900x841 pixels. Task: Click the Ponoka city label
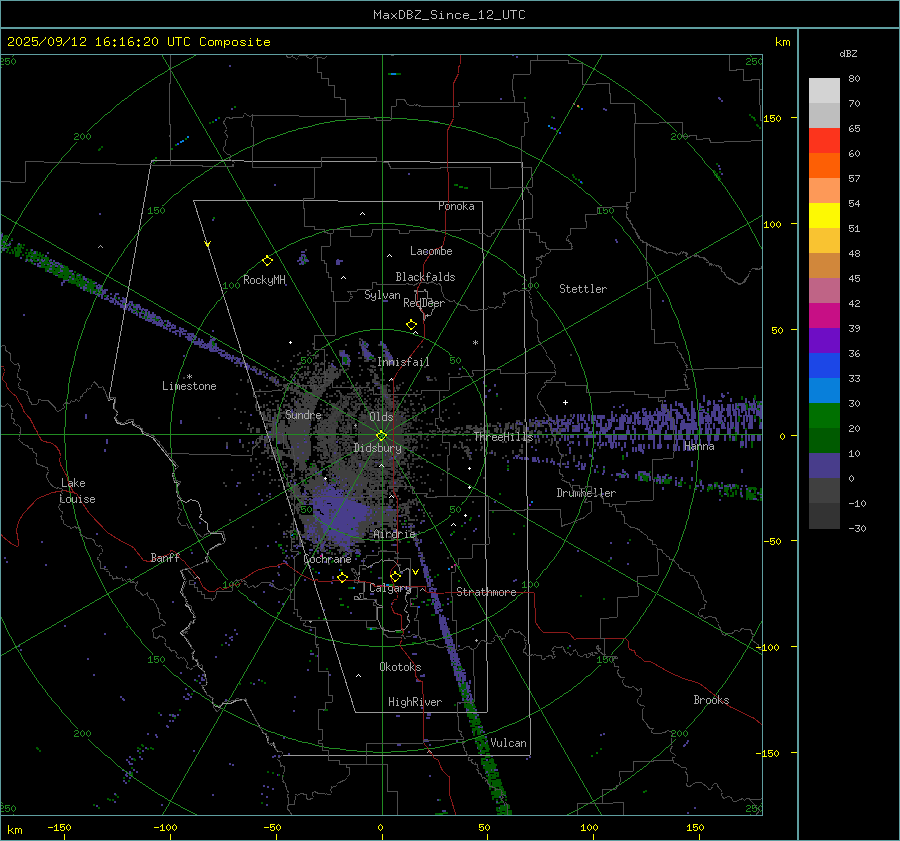point(456,206)
